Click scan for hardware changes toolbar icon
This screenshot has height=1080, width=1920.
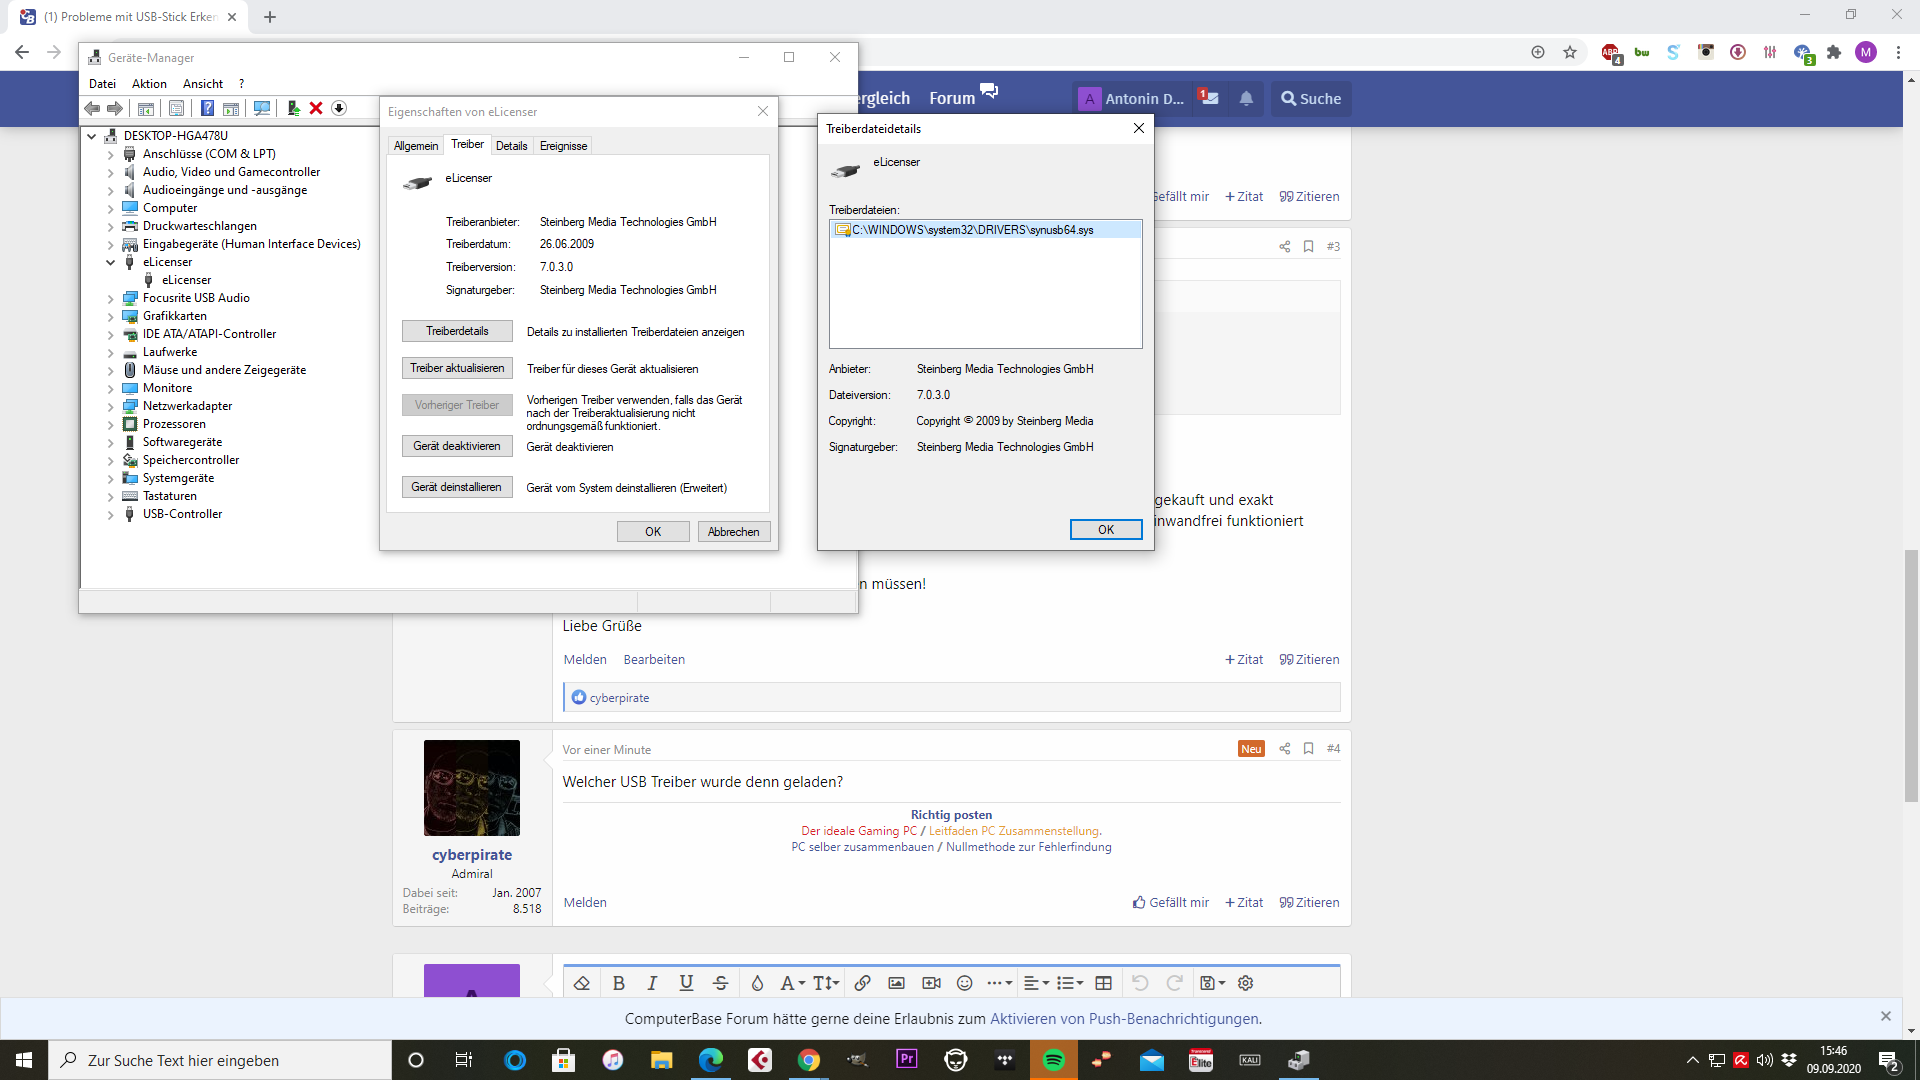coord(262,108)
